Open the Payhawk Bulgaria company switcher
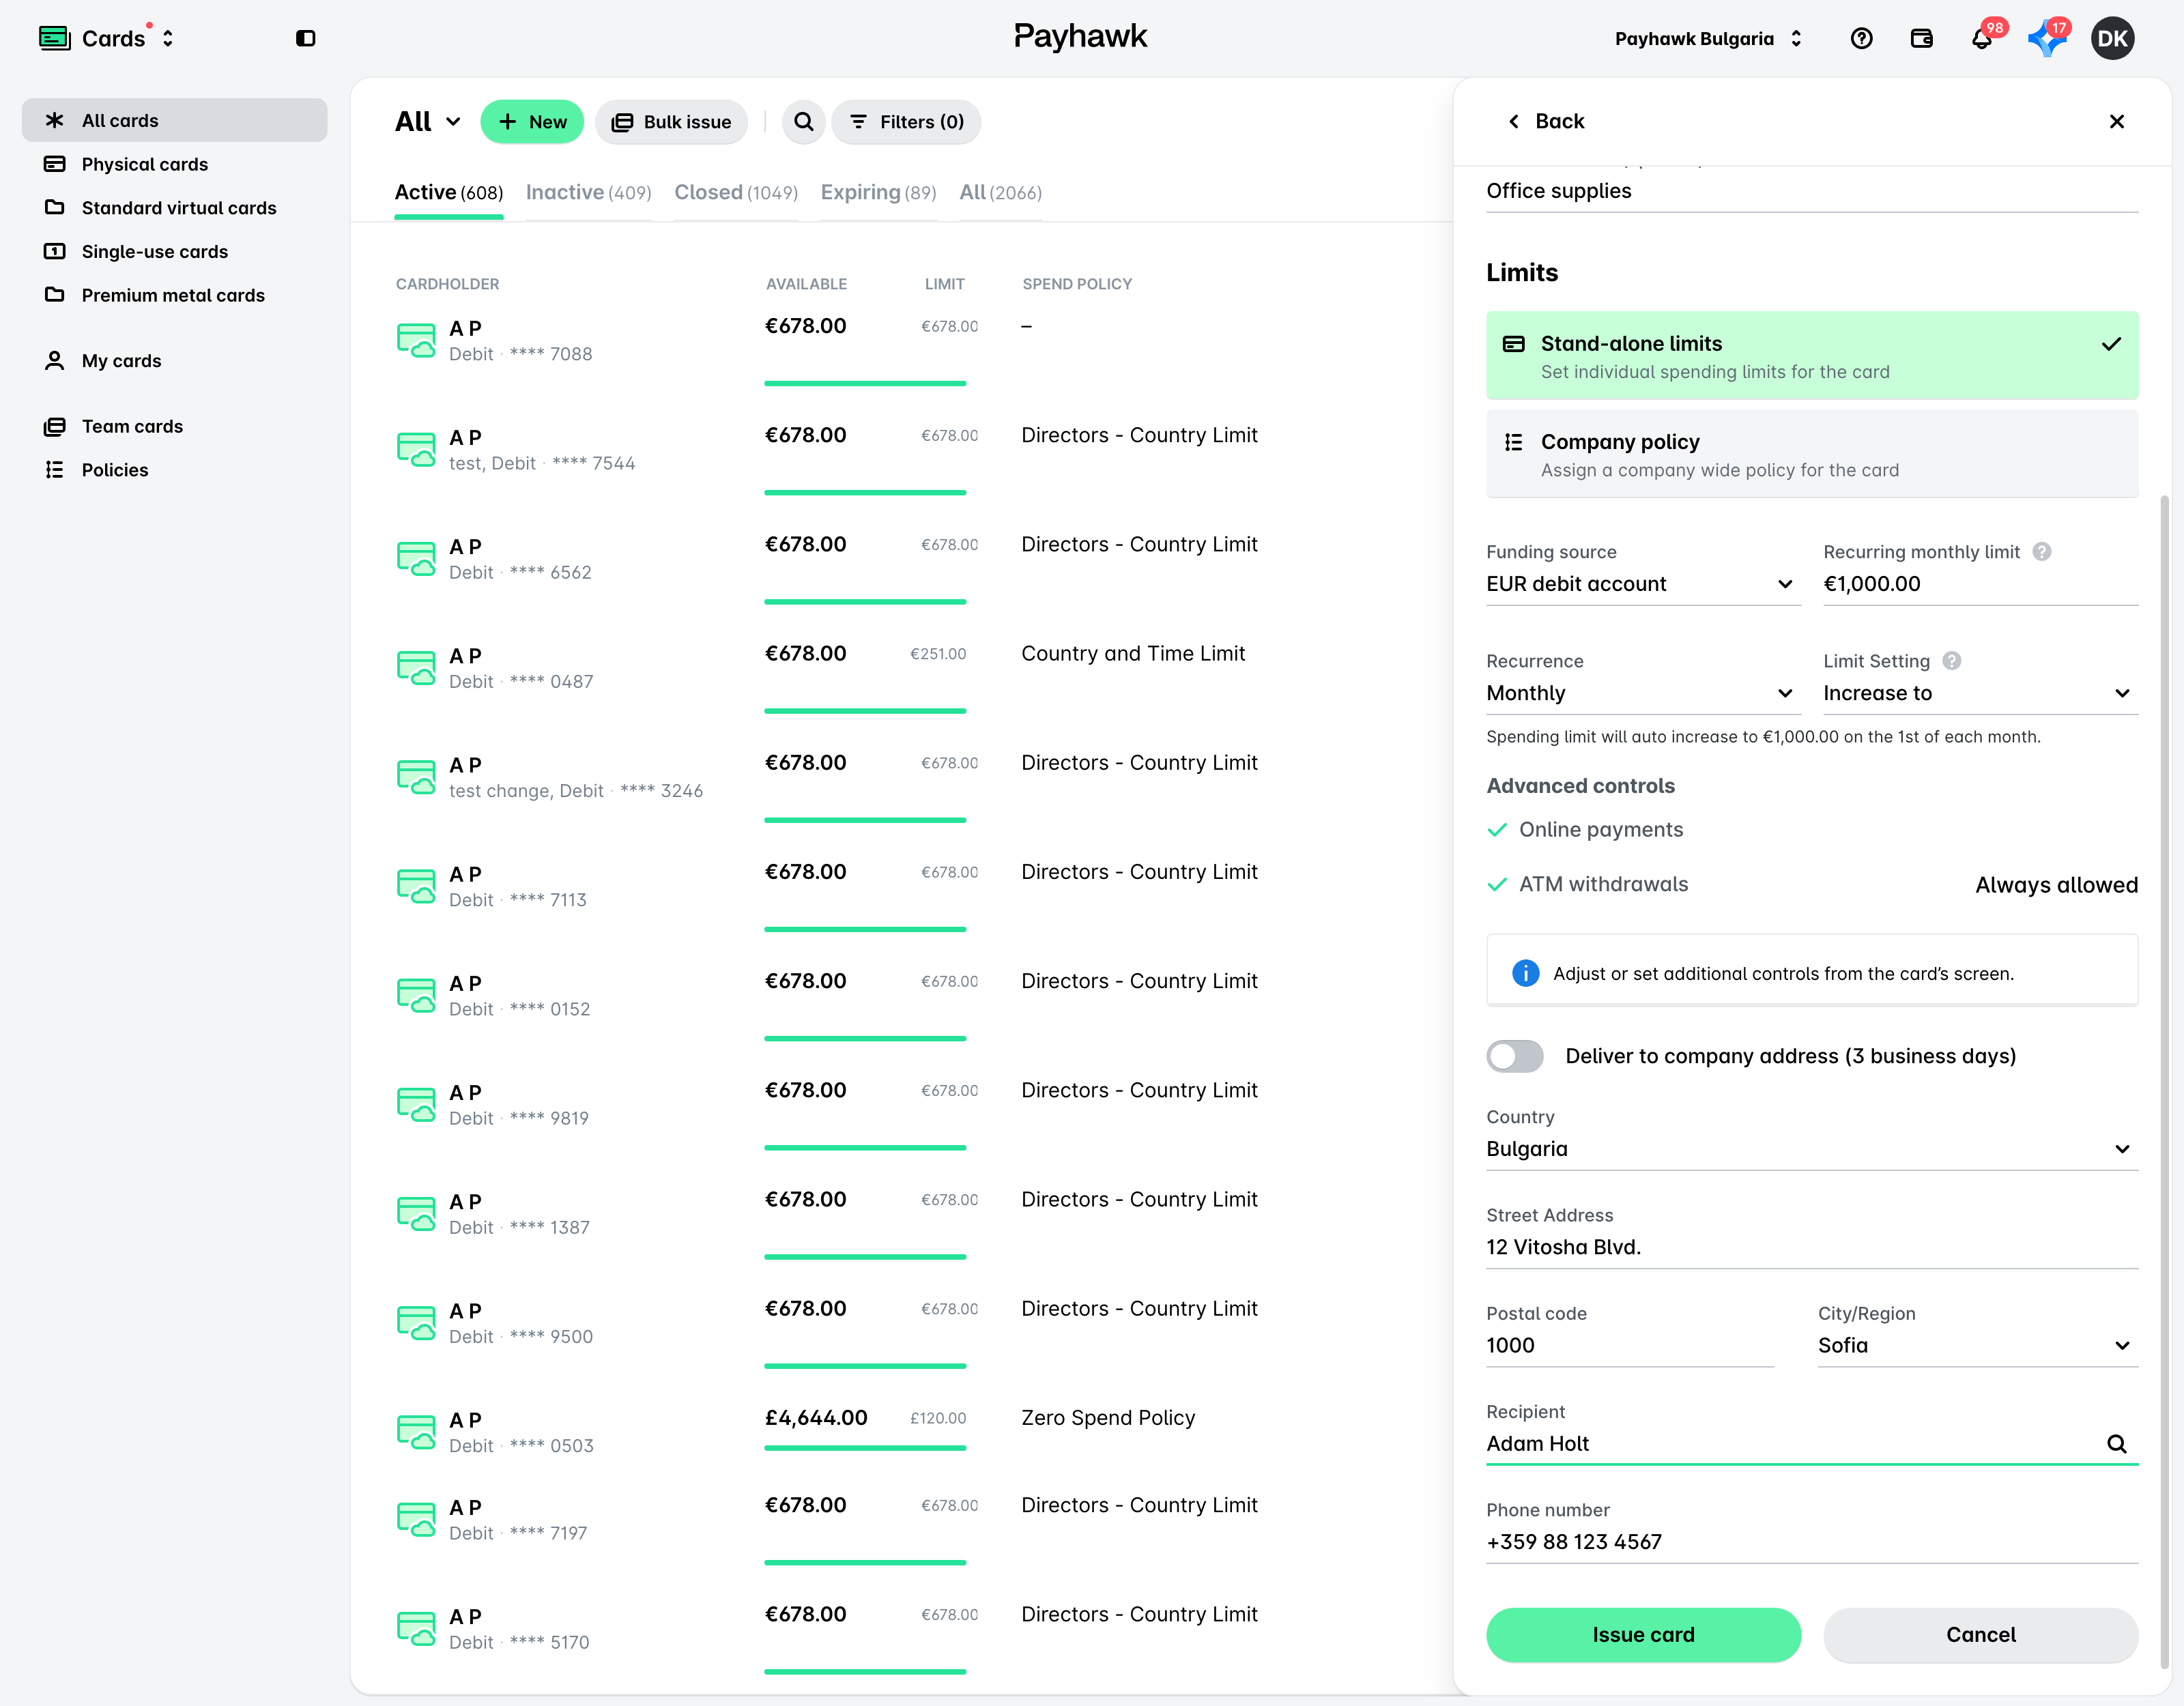This screenshot has height=1706, width=2184. [1708, 38]
